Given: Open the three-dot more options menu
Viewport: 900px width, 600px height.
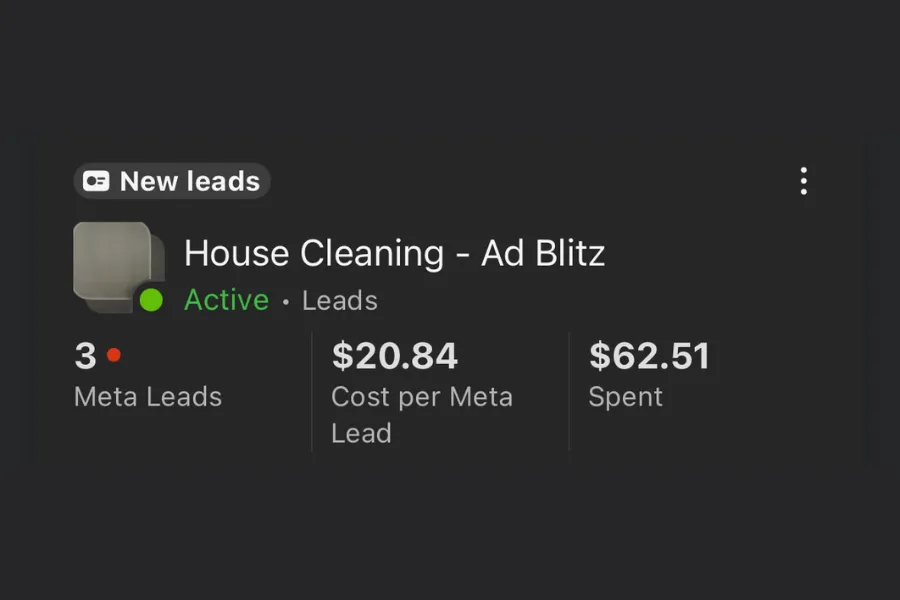Looking at the screenshot, I should (803, 181).
